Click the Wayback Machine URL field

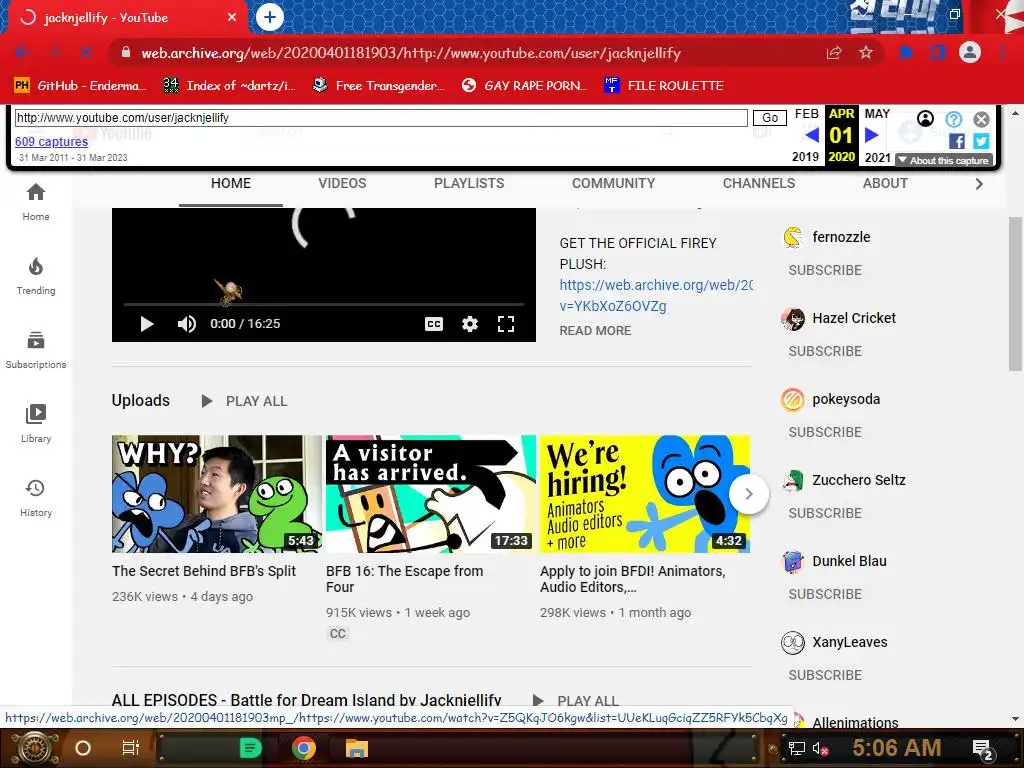pos(381,118)
